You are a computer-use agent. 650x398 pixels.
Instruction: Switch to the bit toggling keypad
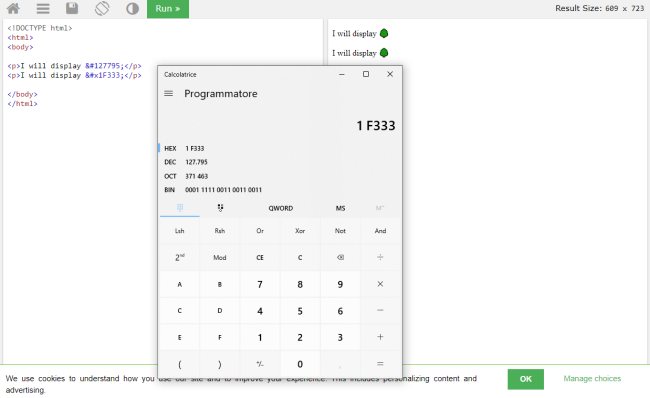(x=220, y=208)
